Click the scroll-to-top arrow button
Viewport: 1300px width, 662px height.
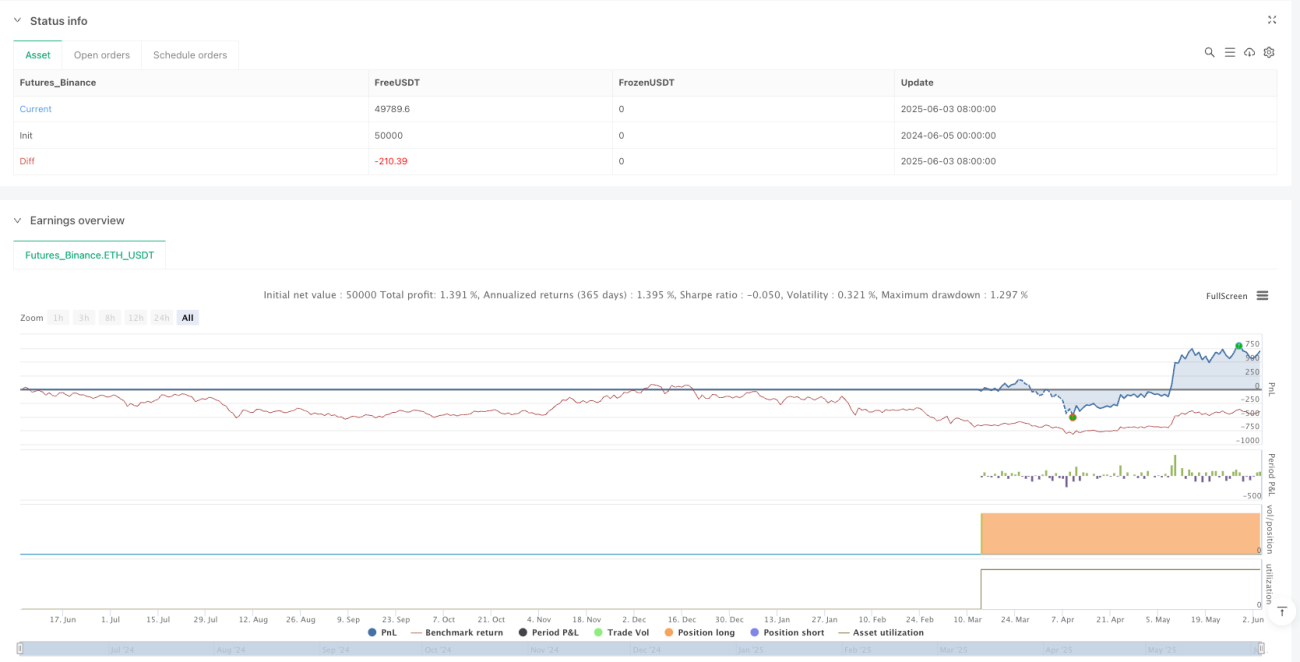[x=1282, y=611]
